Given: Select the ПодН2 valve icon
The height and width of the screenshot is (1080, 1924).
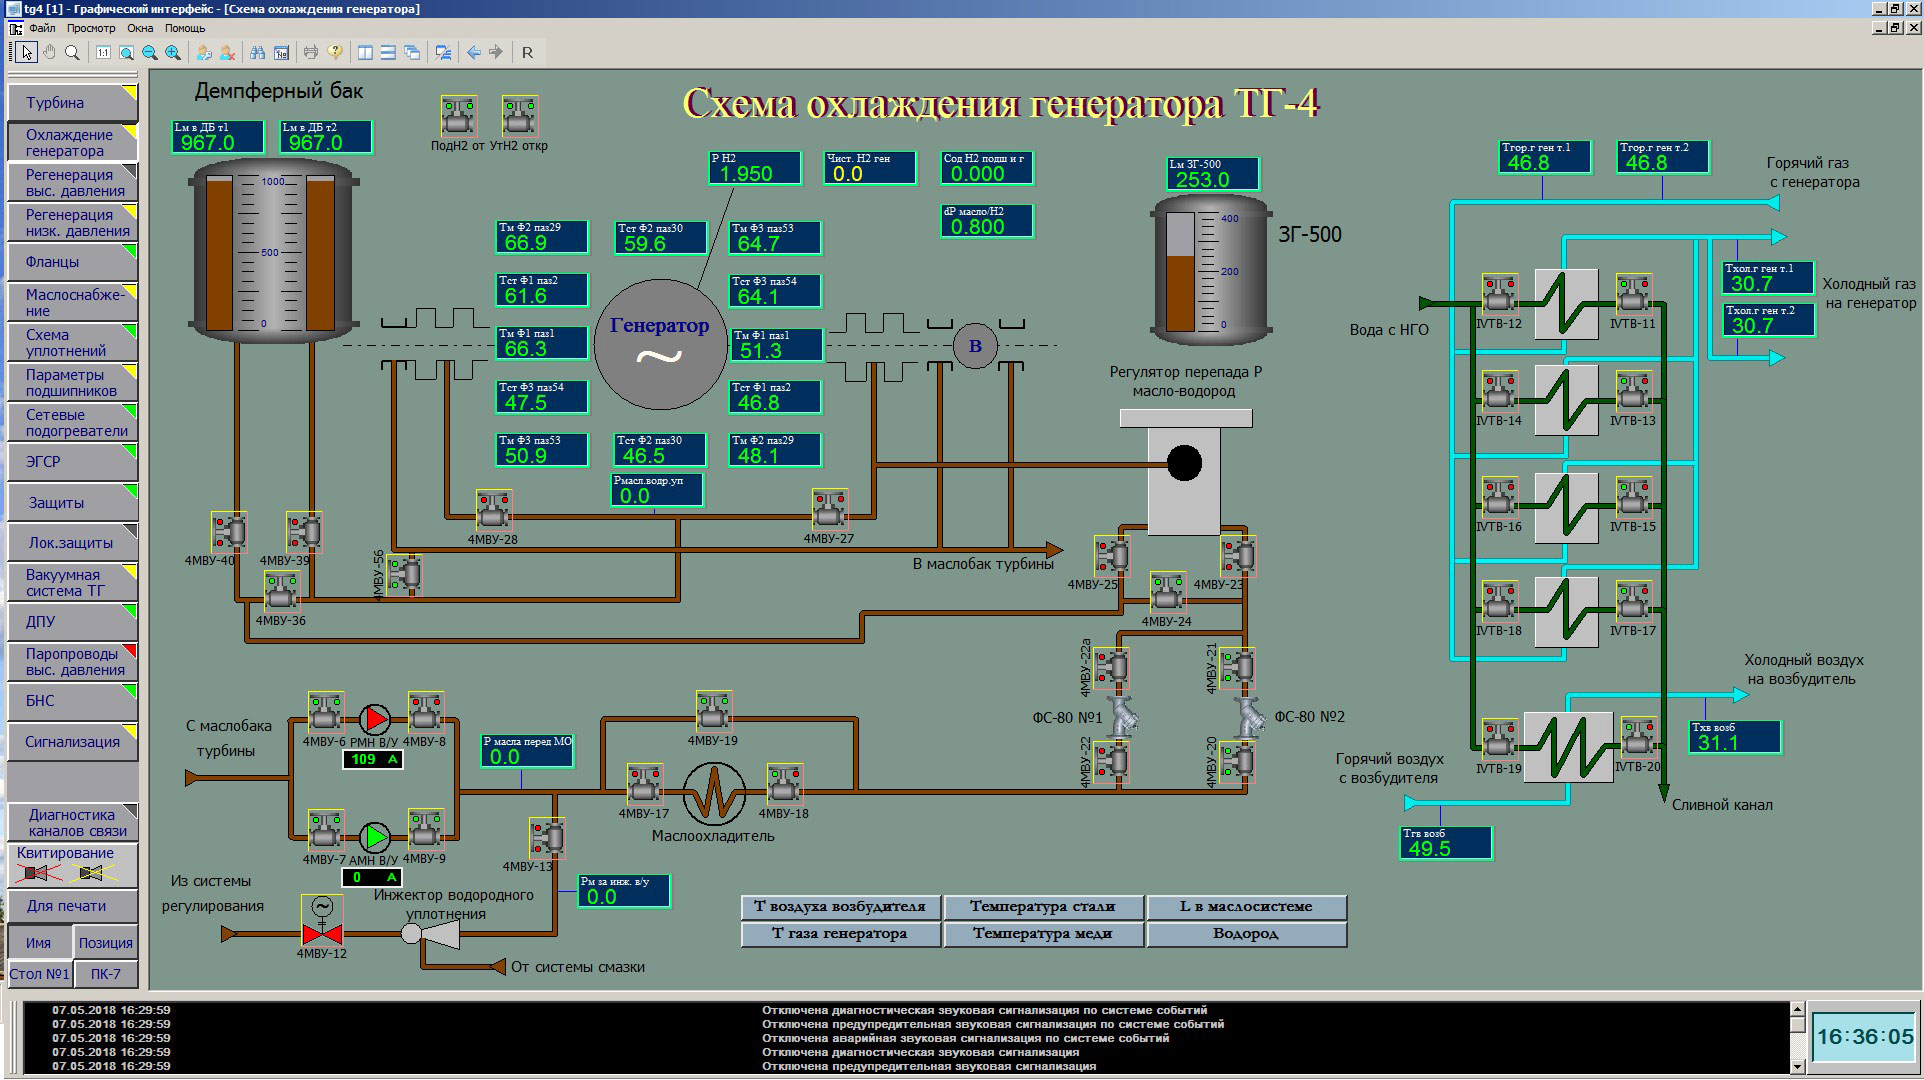Looking at the screenshot, I should click(x=458, y=117).
